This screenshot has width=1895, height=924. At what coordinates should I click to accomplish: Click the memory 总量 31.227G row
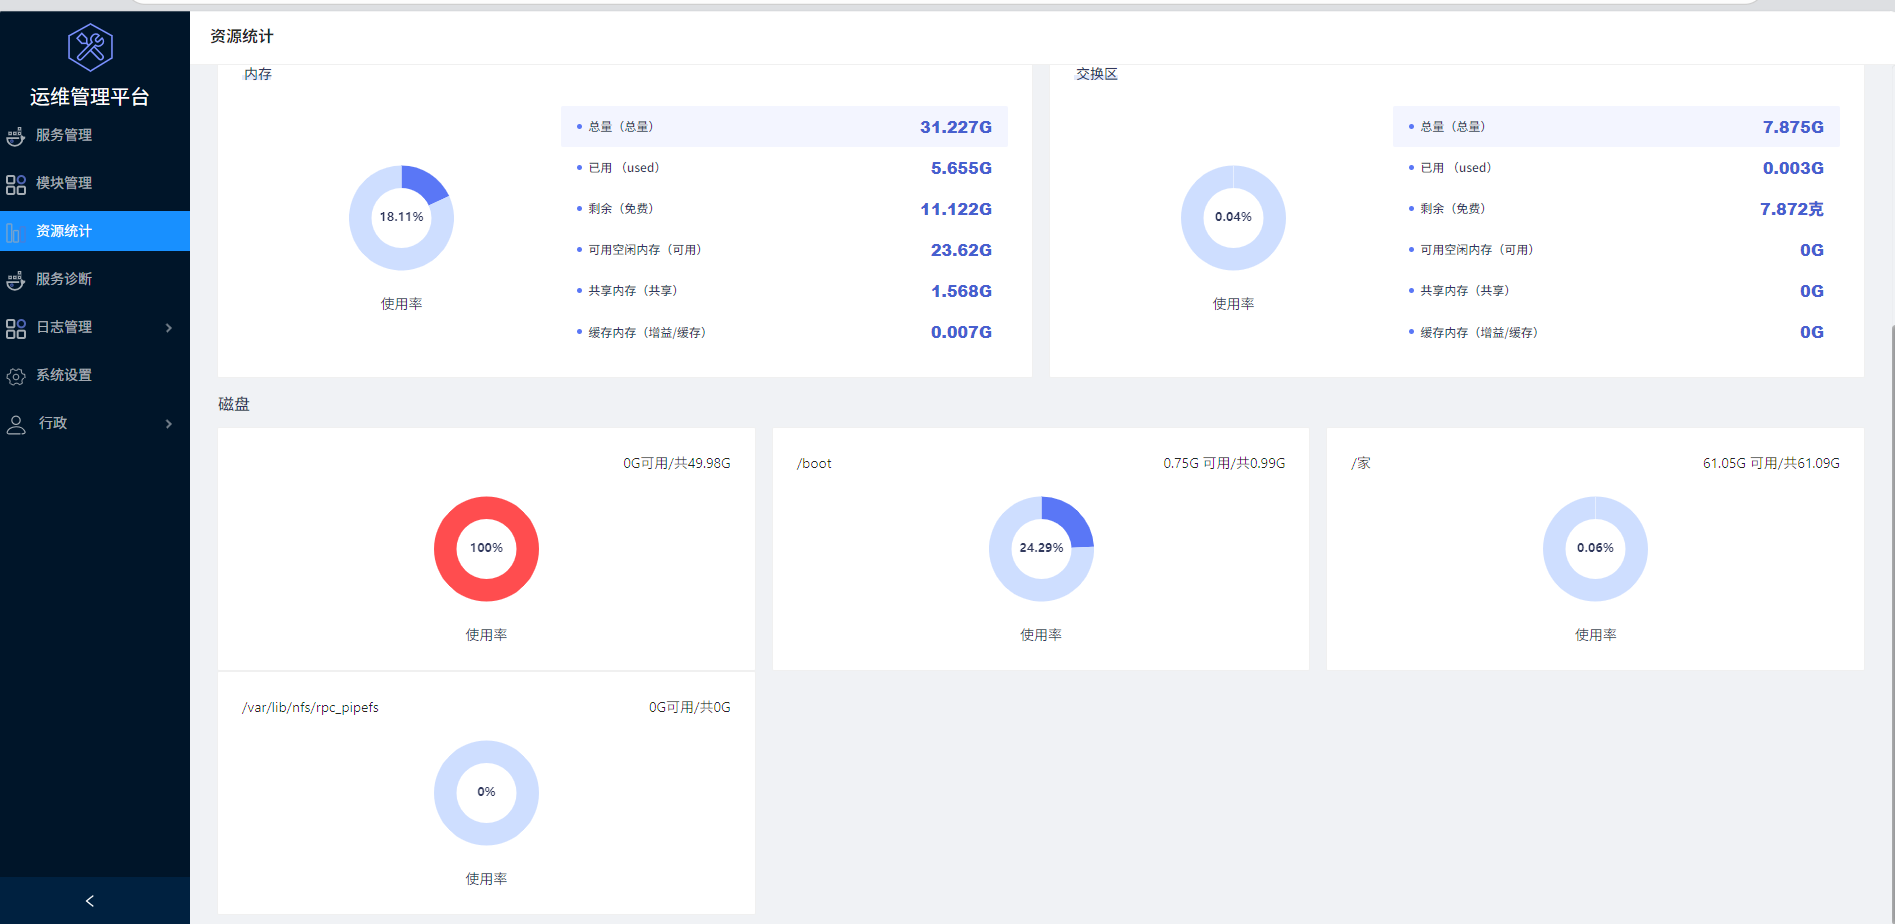click(784, 127)
